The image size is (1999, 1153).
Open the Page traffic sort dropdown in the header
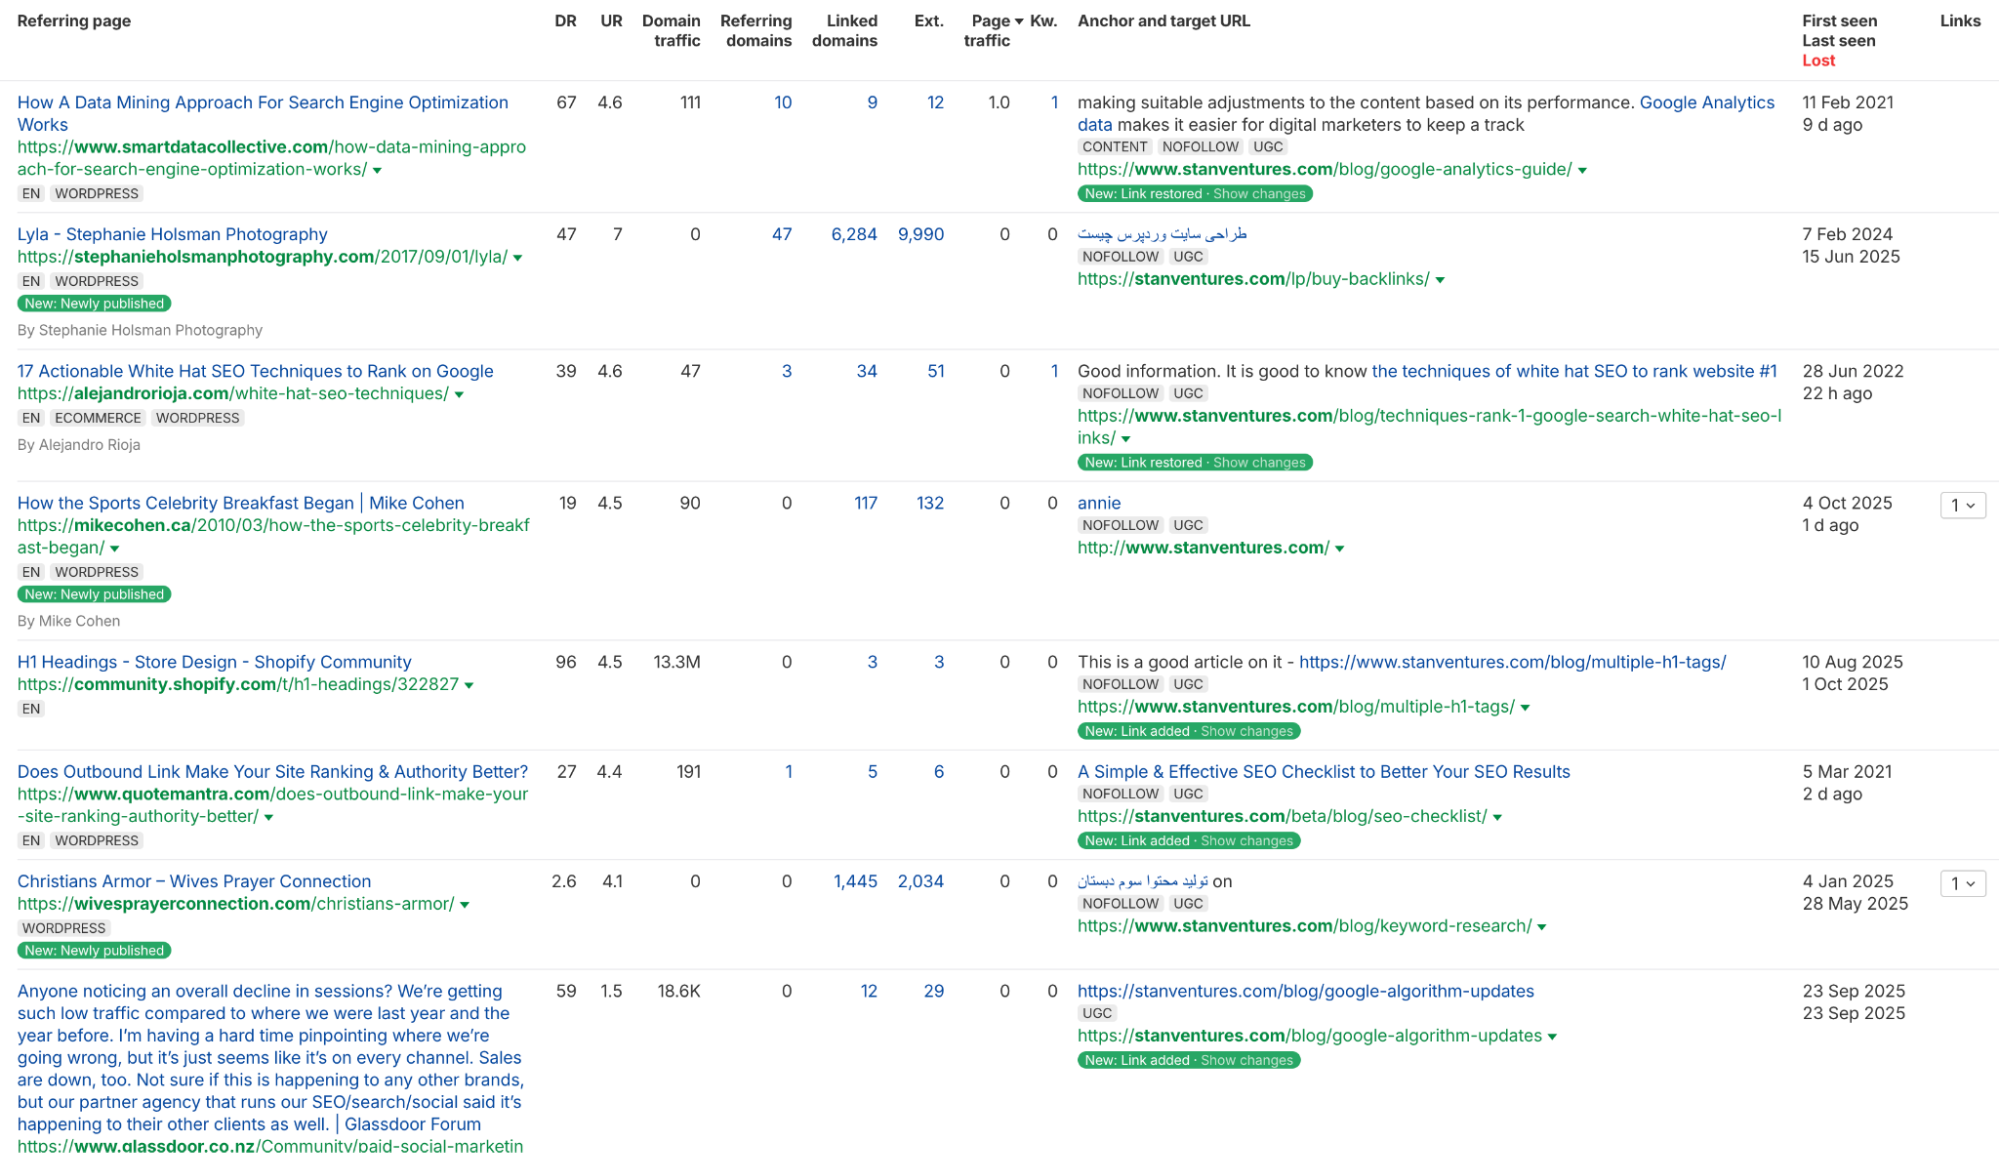(x=1019, y=20)
